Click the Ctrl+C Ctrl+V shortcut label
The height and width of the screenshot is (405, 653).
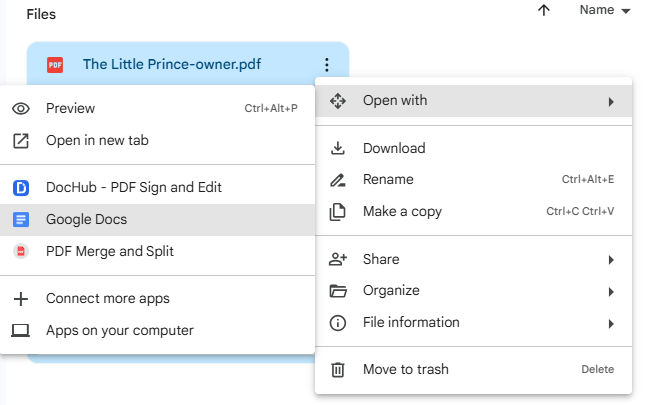(x=580, y=211)
